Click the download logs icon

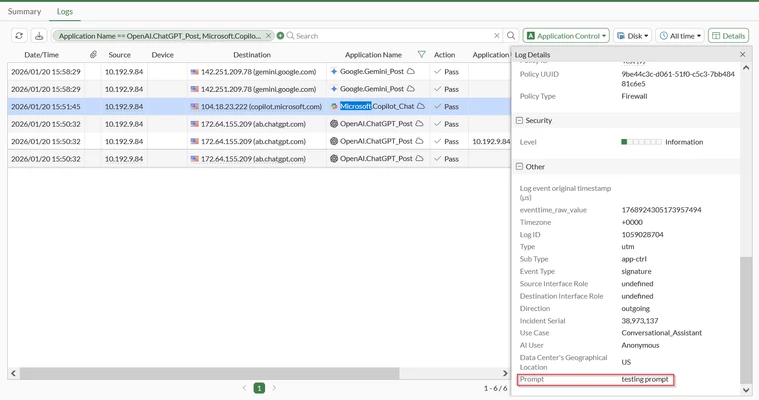39,36
